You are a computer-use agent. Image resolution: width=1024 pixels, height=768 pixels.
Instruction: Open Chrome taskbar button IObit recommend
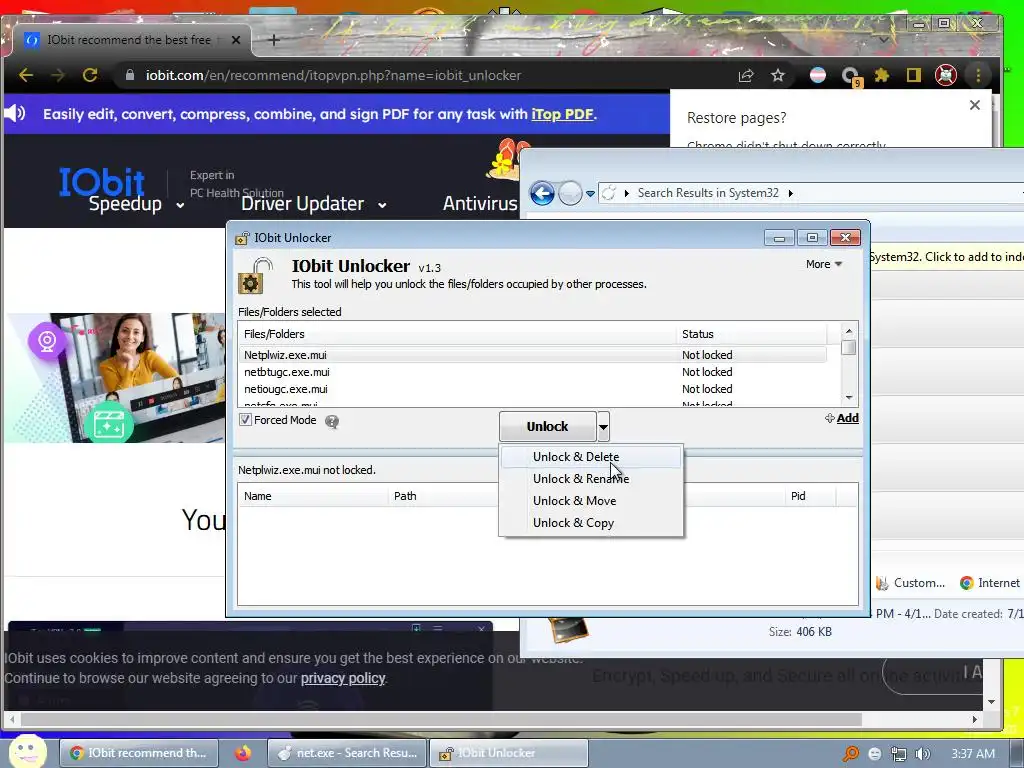point(138,753)
